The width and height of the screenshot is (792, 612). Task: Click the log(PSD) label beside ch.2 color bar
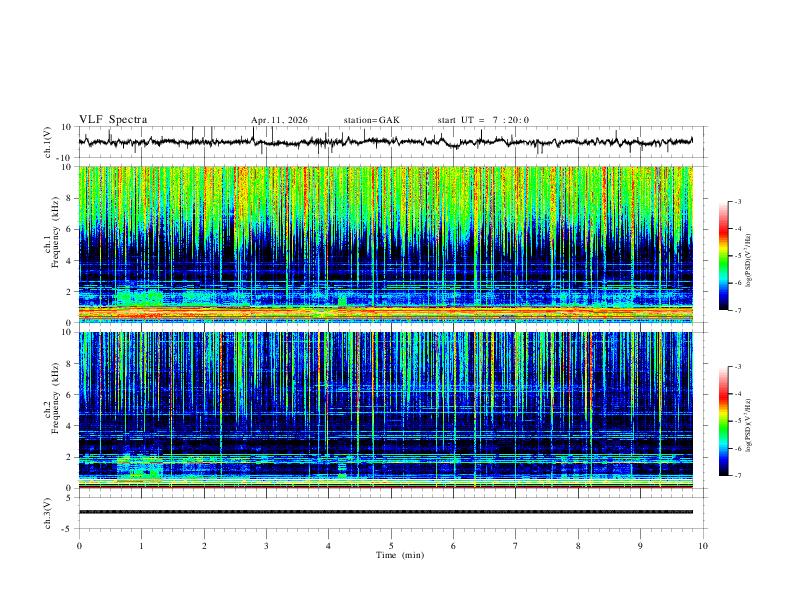[x=749, y=426]
